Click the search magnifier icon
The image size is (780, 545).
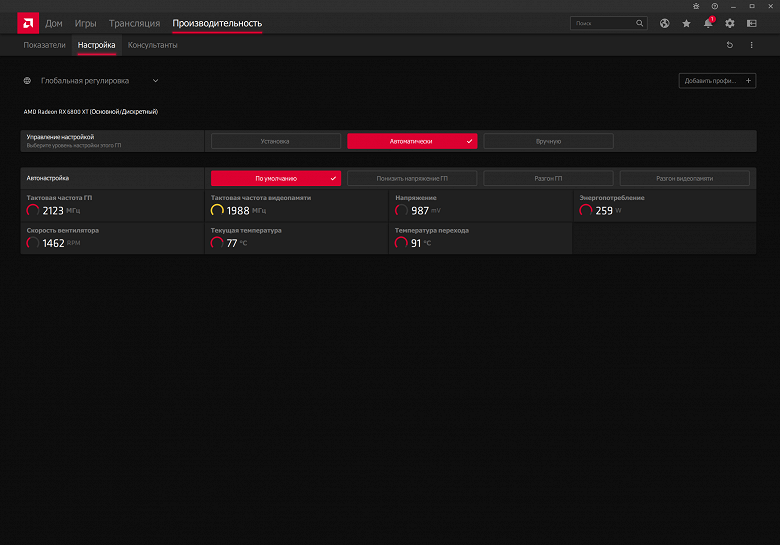pos(640,23)
